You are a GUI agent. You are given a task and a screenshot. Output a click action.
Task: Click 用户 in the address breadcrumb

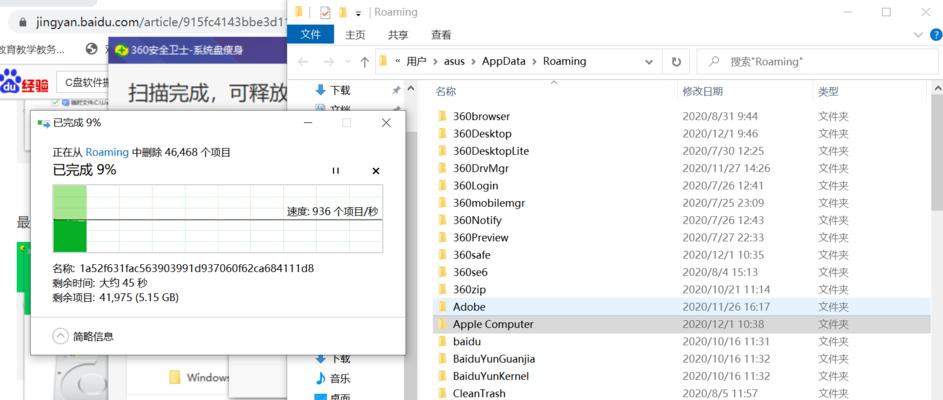coord(416,61)
